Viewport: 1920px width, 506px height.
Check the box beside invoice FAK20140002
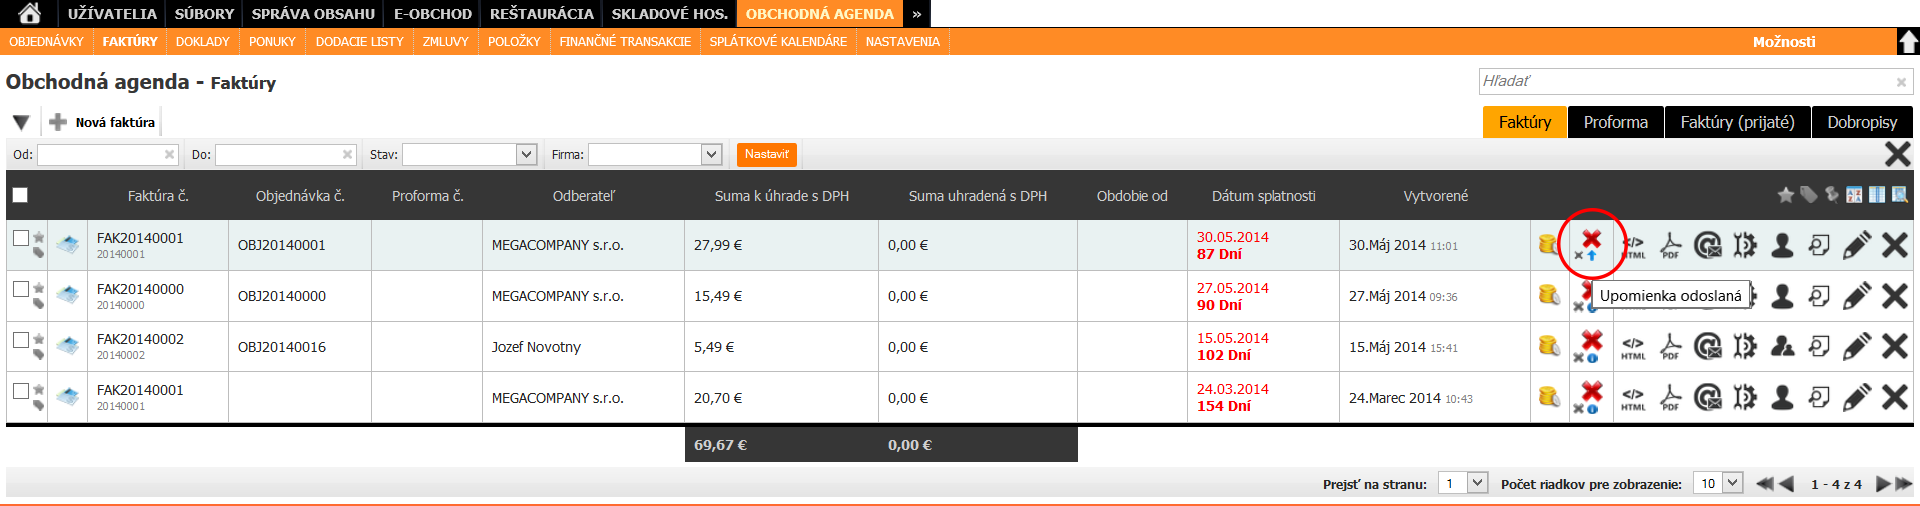[x=20, y=340]
